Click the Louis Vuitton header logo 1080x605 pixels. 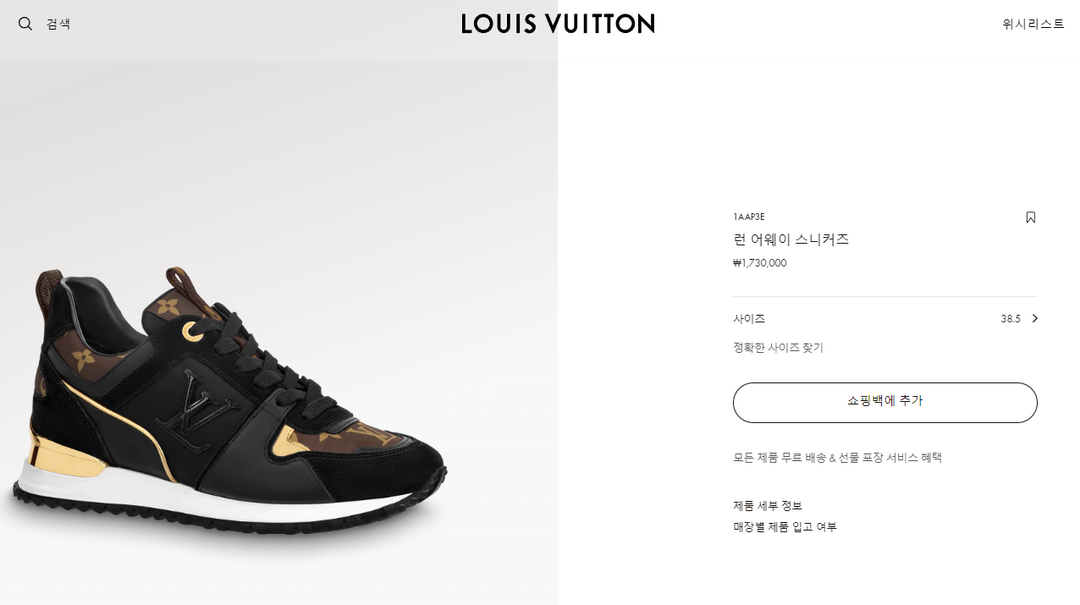tap(558, 24)
